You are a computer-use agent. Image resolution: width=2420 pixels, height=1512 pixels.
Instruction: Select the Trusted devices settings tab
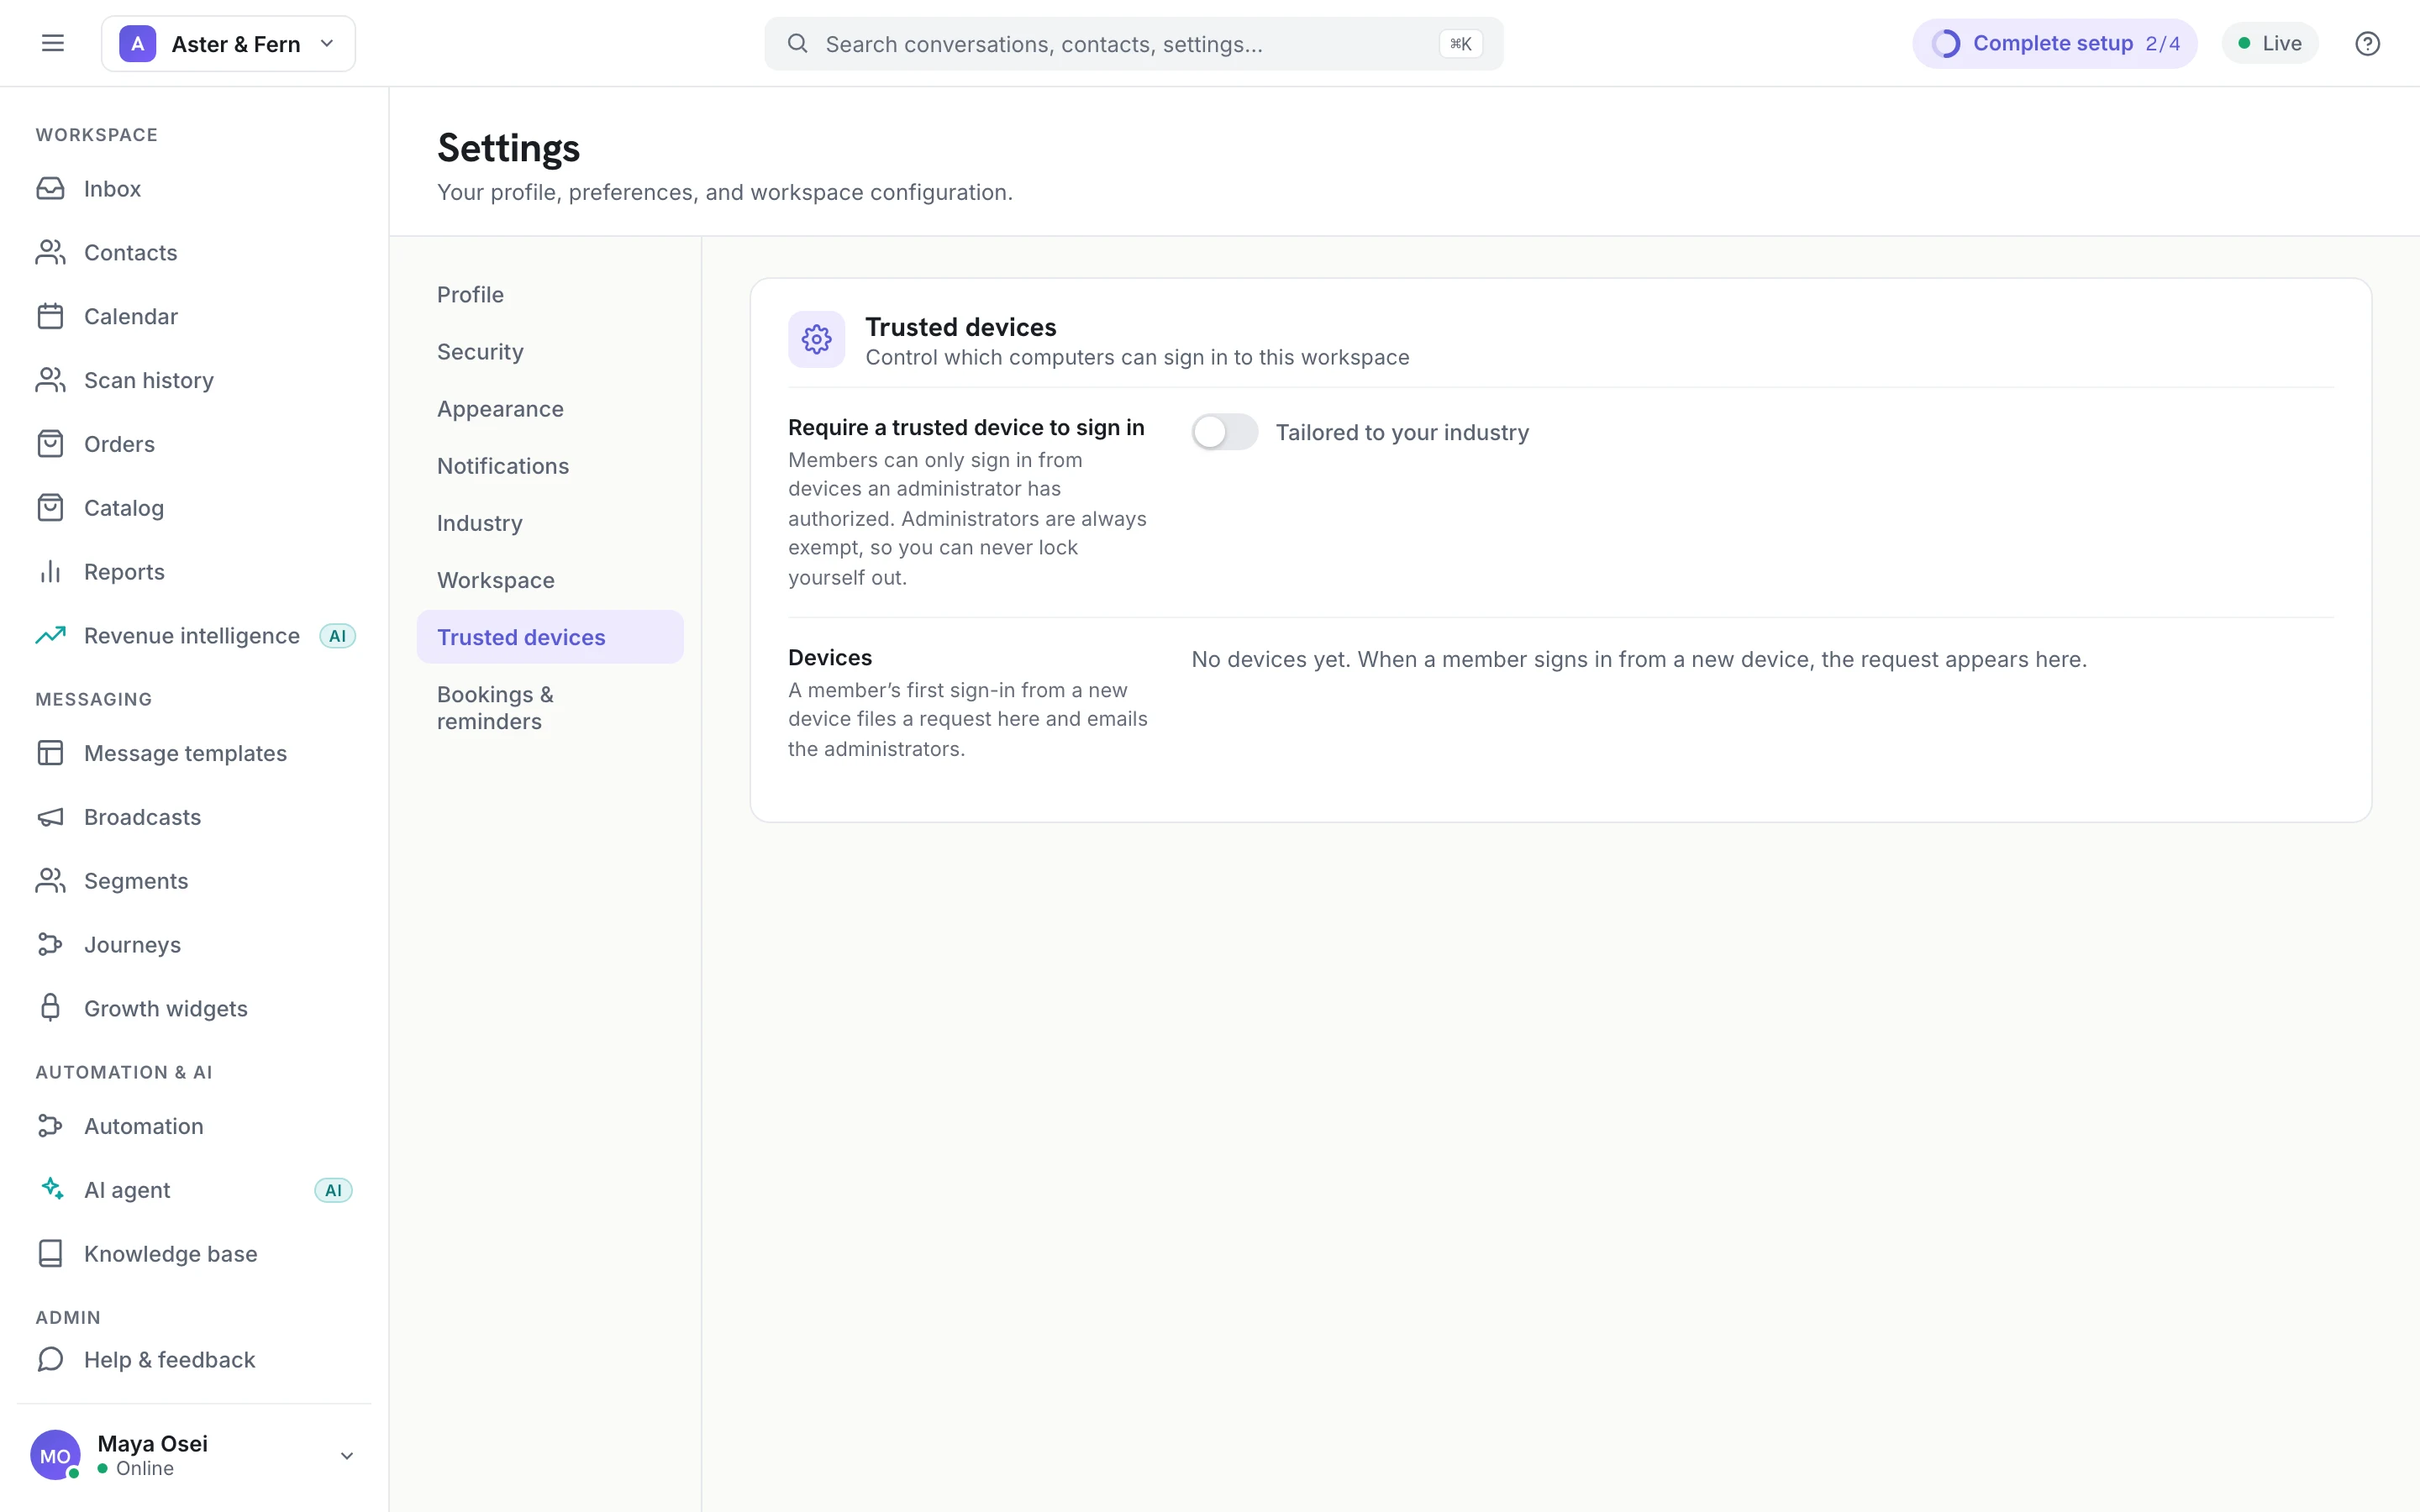pos(550,637)
